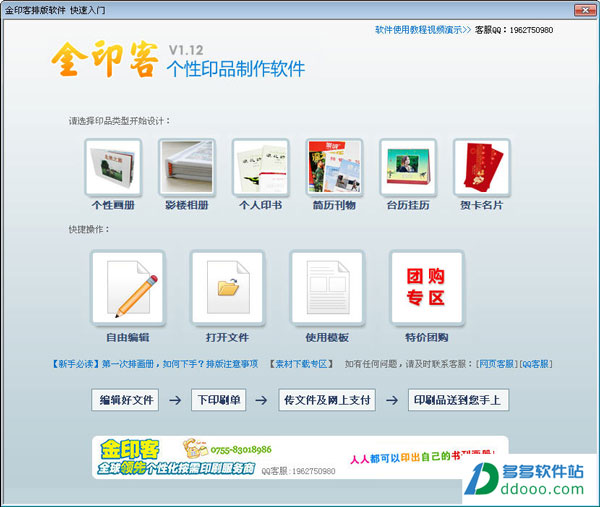This screenshot has height=507, width=600.
Task: Click the 贺卡名片 text label
Action: tap(482, 205)
